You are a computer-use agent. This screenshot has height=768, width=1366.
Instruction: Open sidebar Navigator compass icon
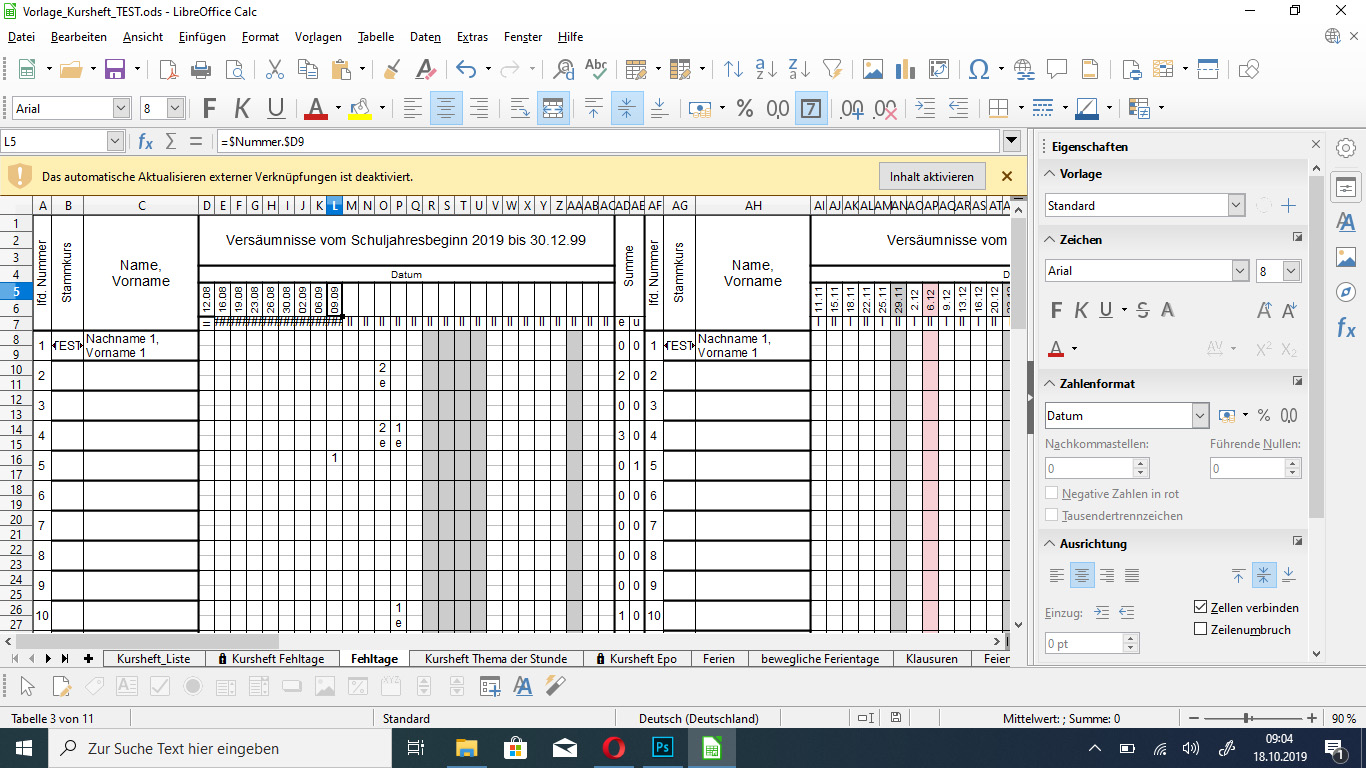(x=1346, y=292)
